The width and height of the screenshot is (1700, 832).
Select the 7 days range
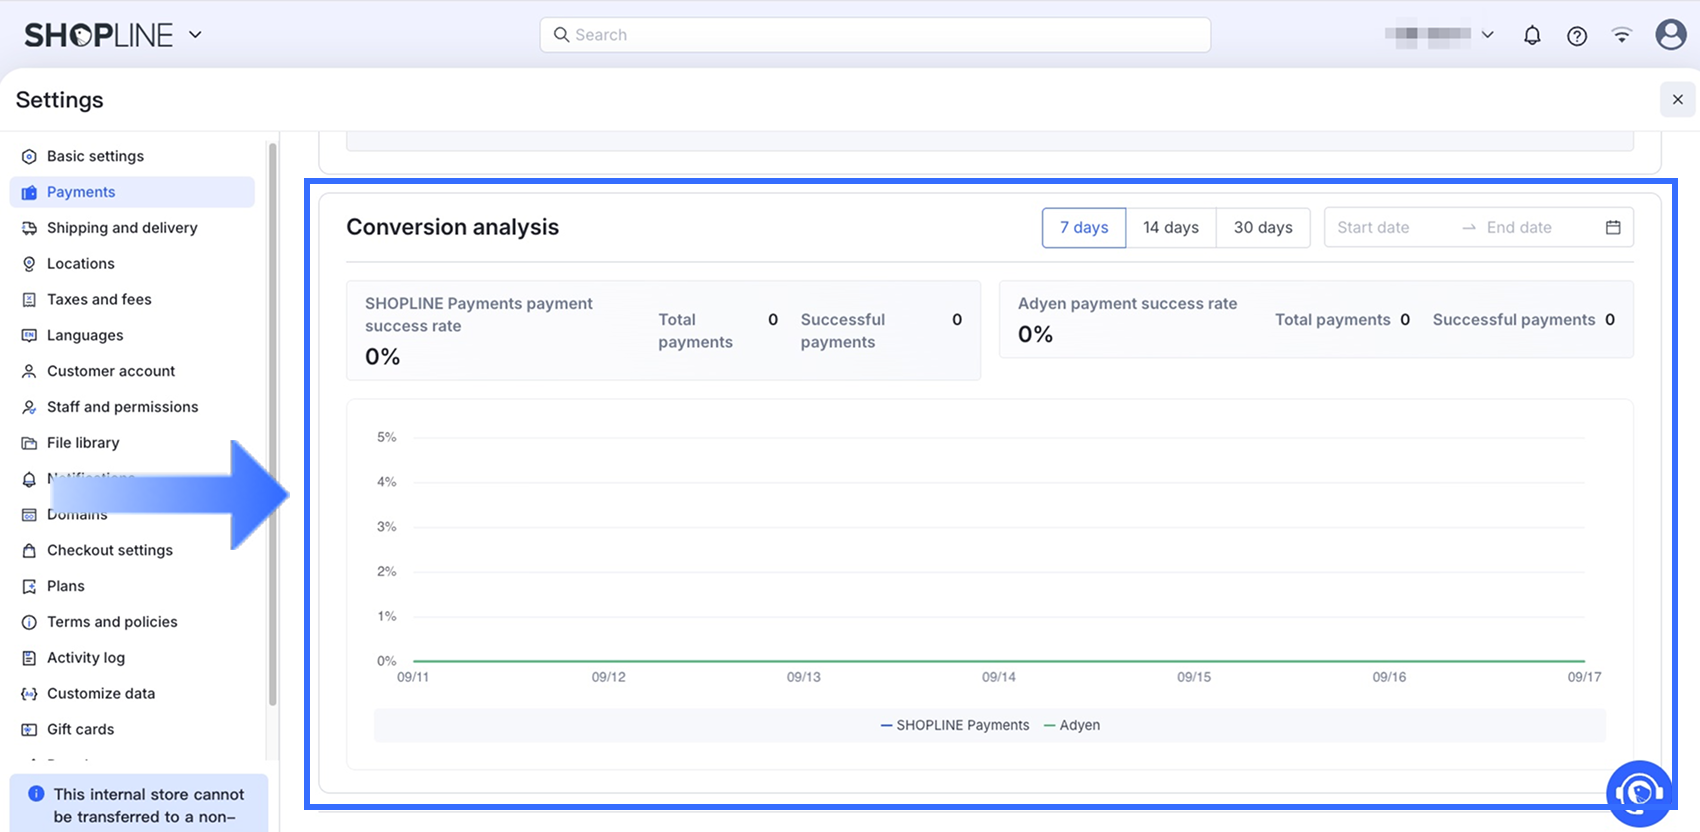coord(1084,228)
